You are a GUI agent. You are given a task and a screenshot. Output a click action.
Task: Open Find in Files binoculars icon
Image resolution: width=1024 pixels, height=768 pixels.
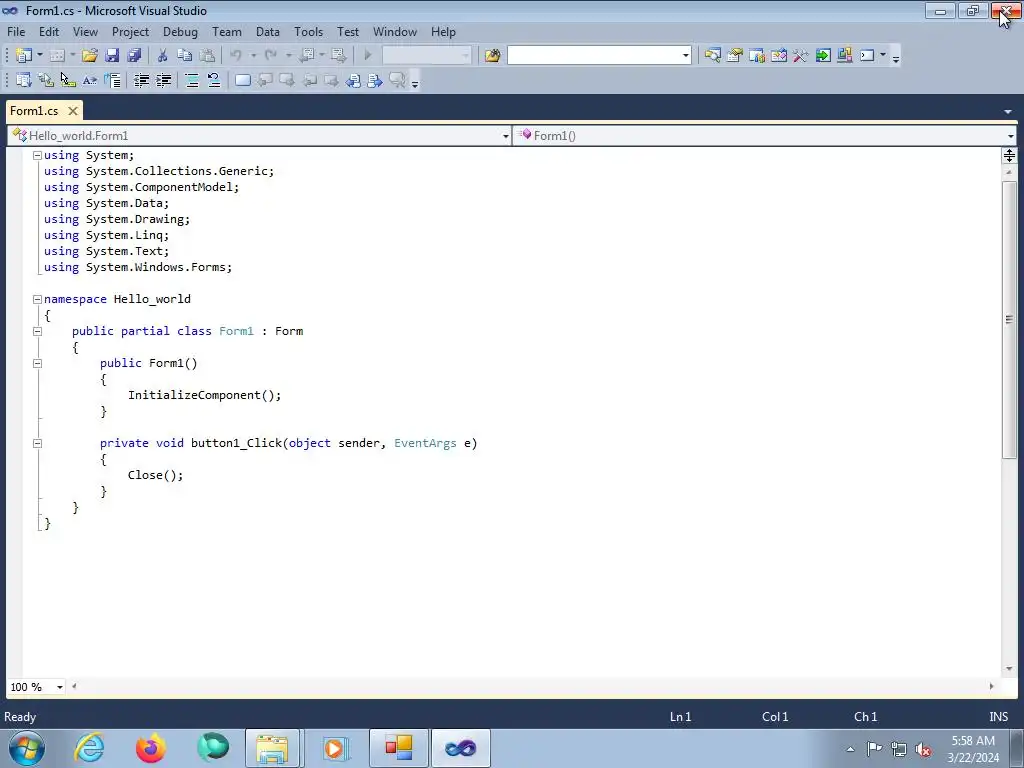[492, 56]
